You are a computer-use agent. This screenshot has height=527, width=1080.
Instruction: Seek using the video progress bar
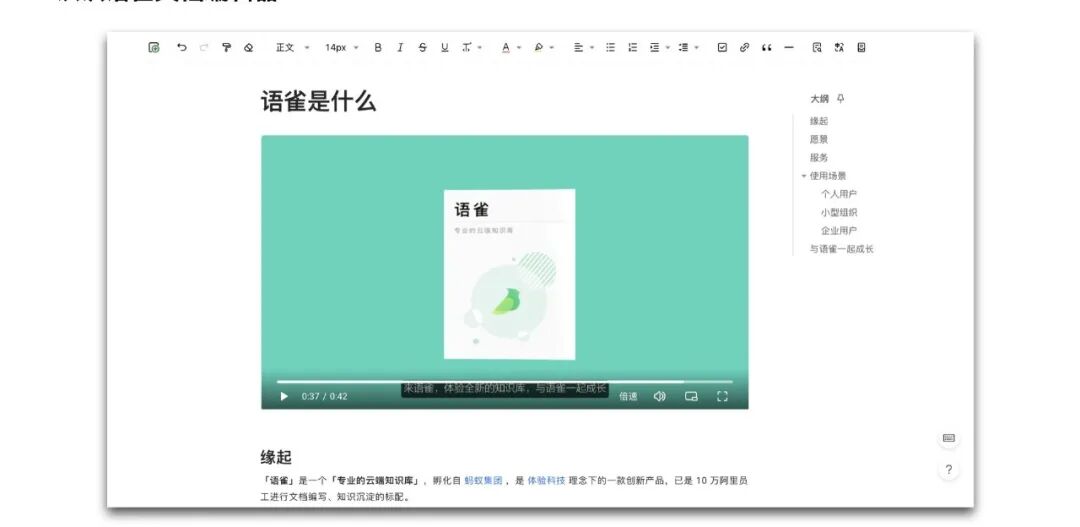pos(505,381)
